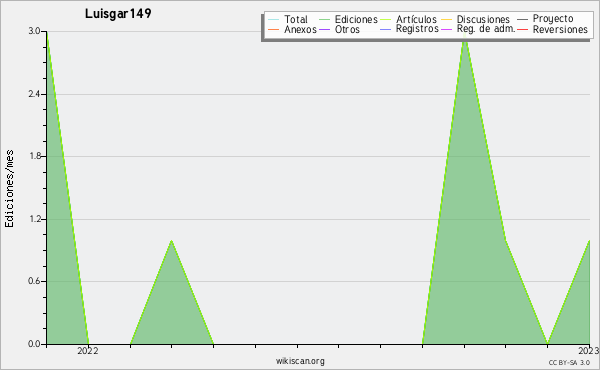The height and width of the screenshot is (370, 600).
Task: Click the 1.8 y-axis value
Action: pyautogui.click(x=34, y=156)
